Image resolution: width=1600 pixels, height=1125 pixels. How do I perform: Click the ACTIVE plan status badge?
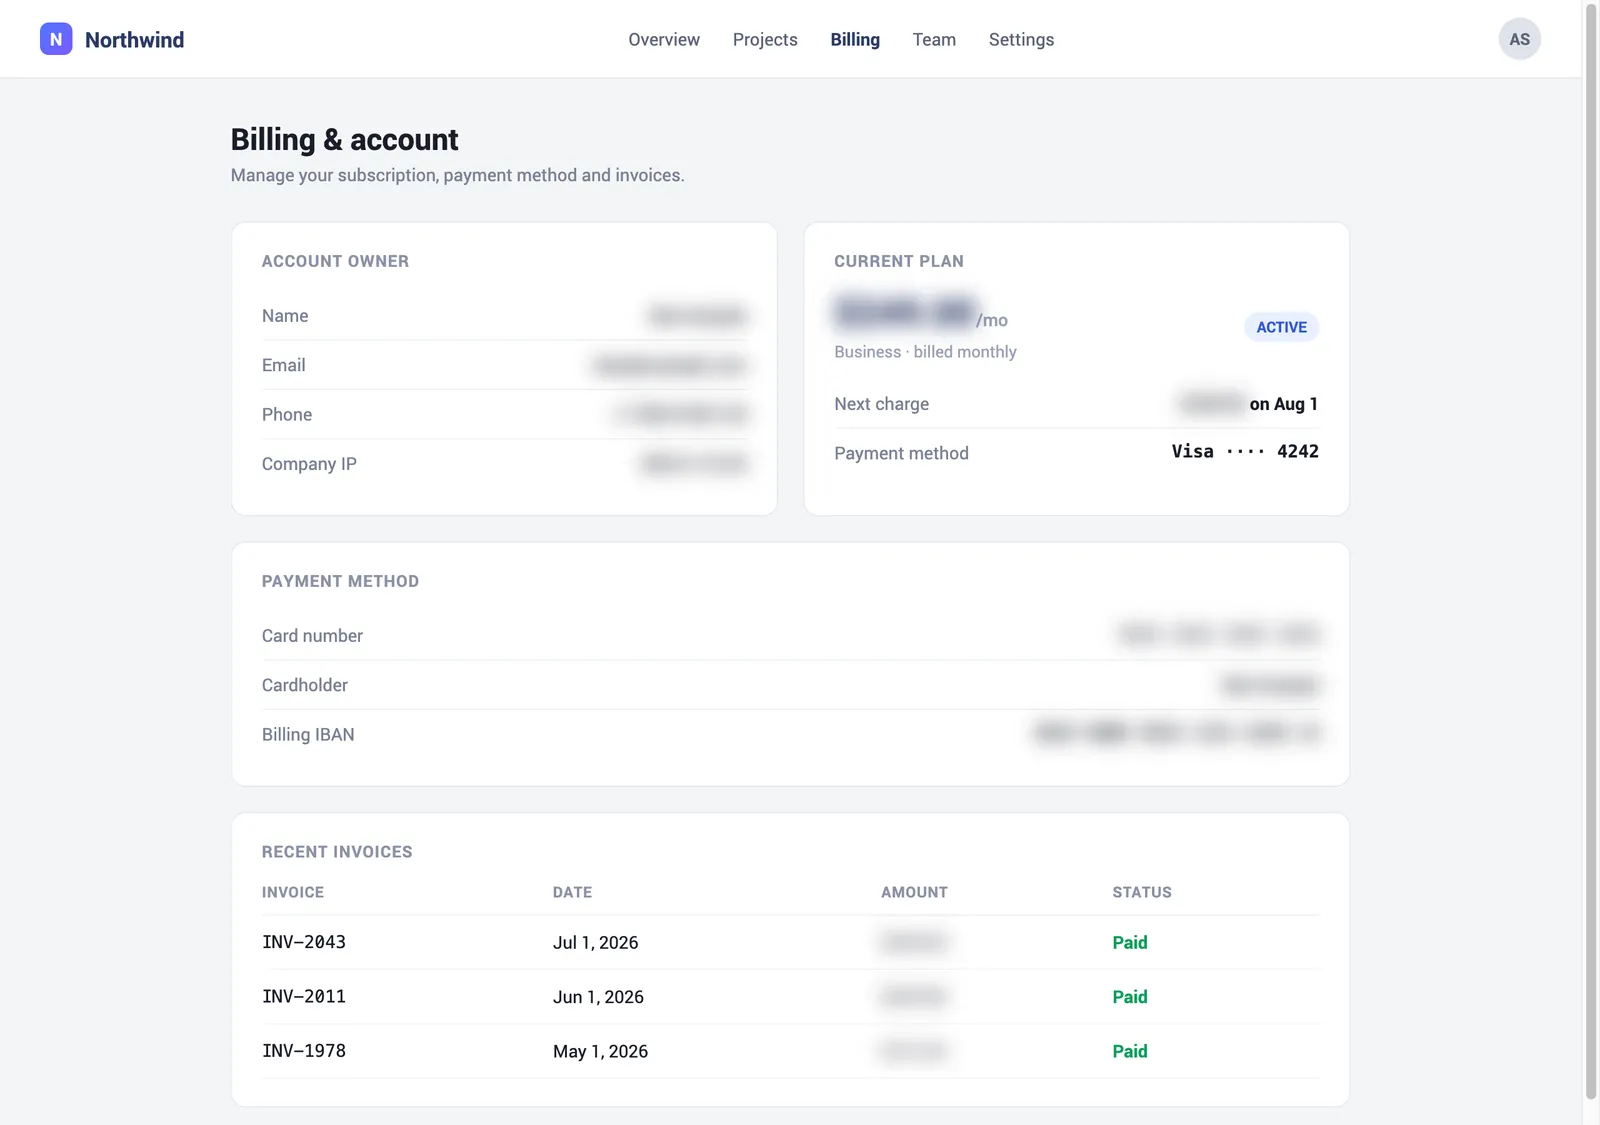(1281, 327)
